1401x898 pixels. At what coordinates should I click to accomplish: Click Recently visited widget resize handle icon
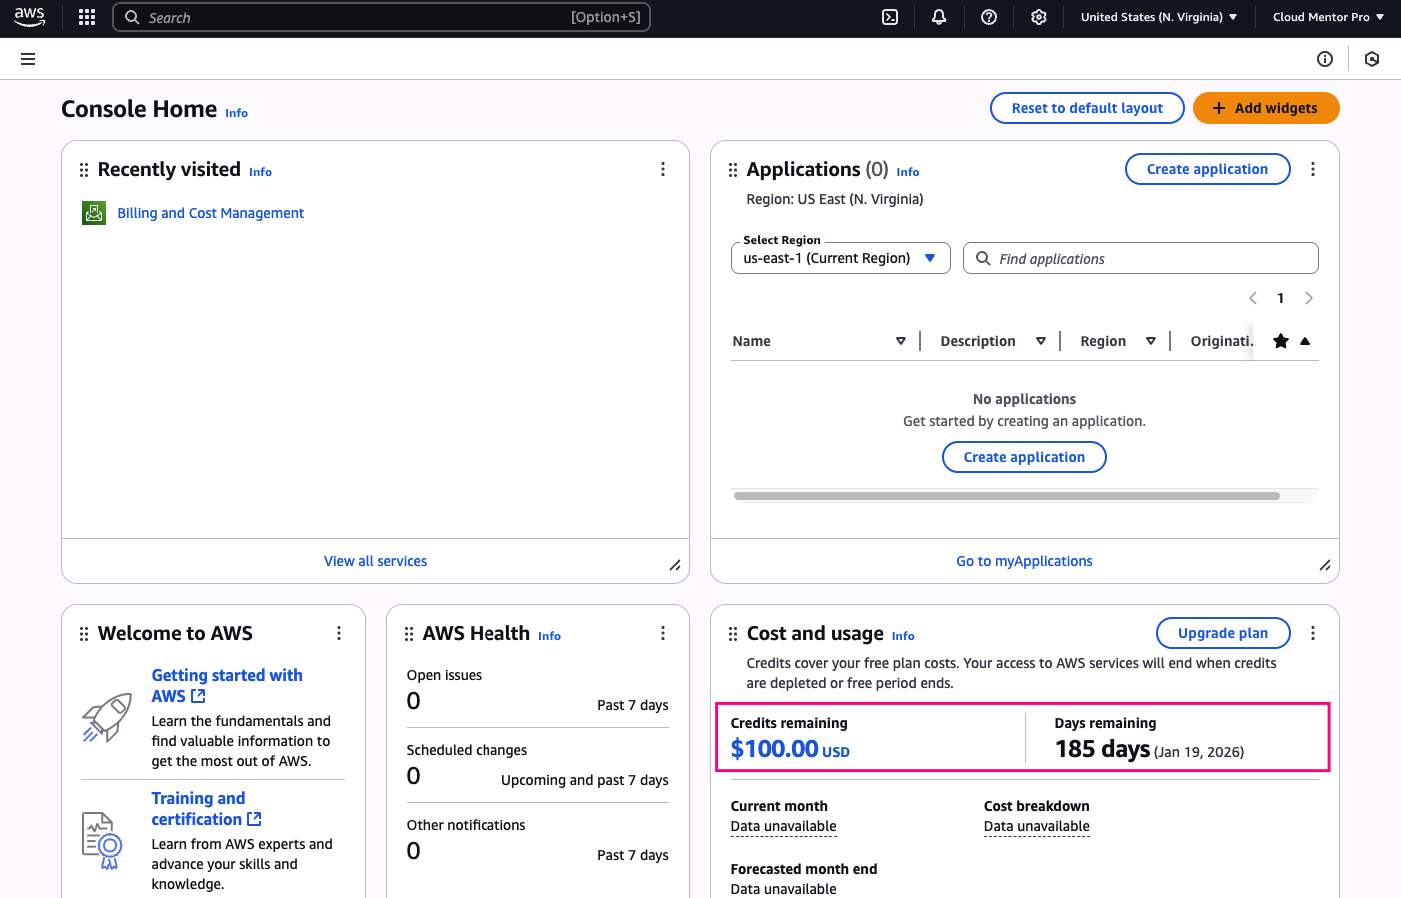[675, 565]
